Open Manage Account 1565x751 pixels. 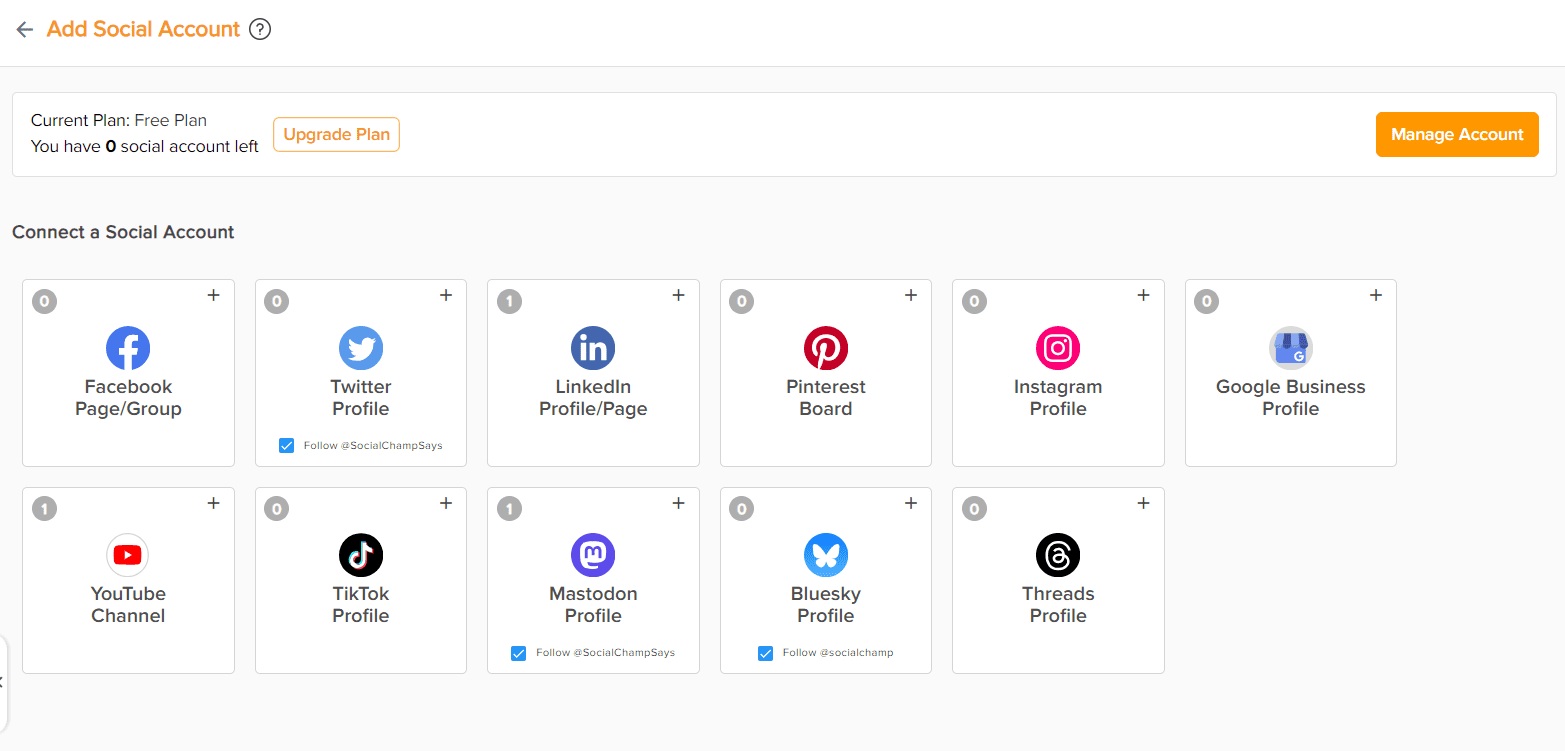pyautogui.click(x=1457, y=134)
